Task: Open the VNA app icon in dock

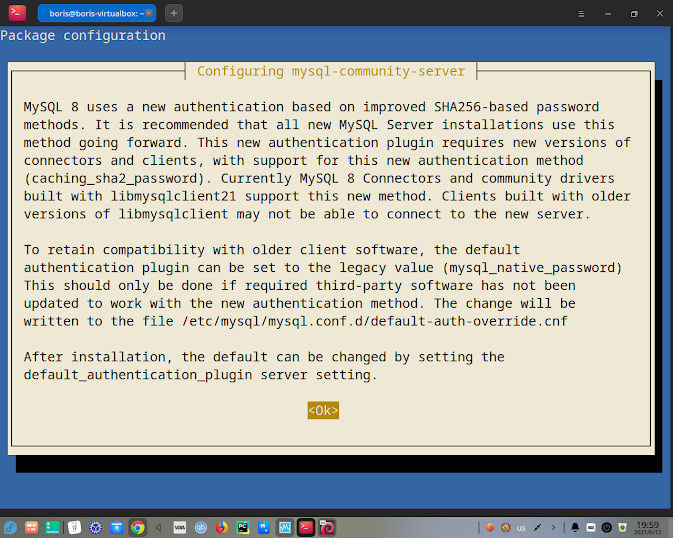Action: tap(180, 528)
